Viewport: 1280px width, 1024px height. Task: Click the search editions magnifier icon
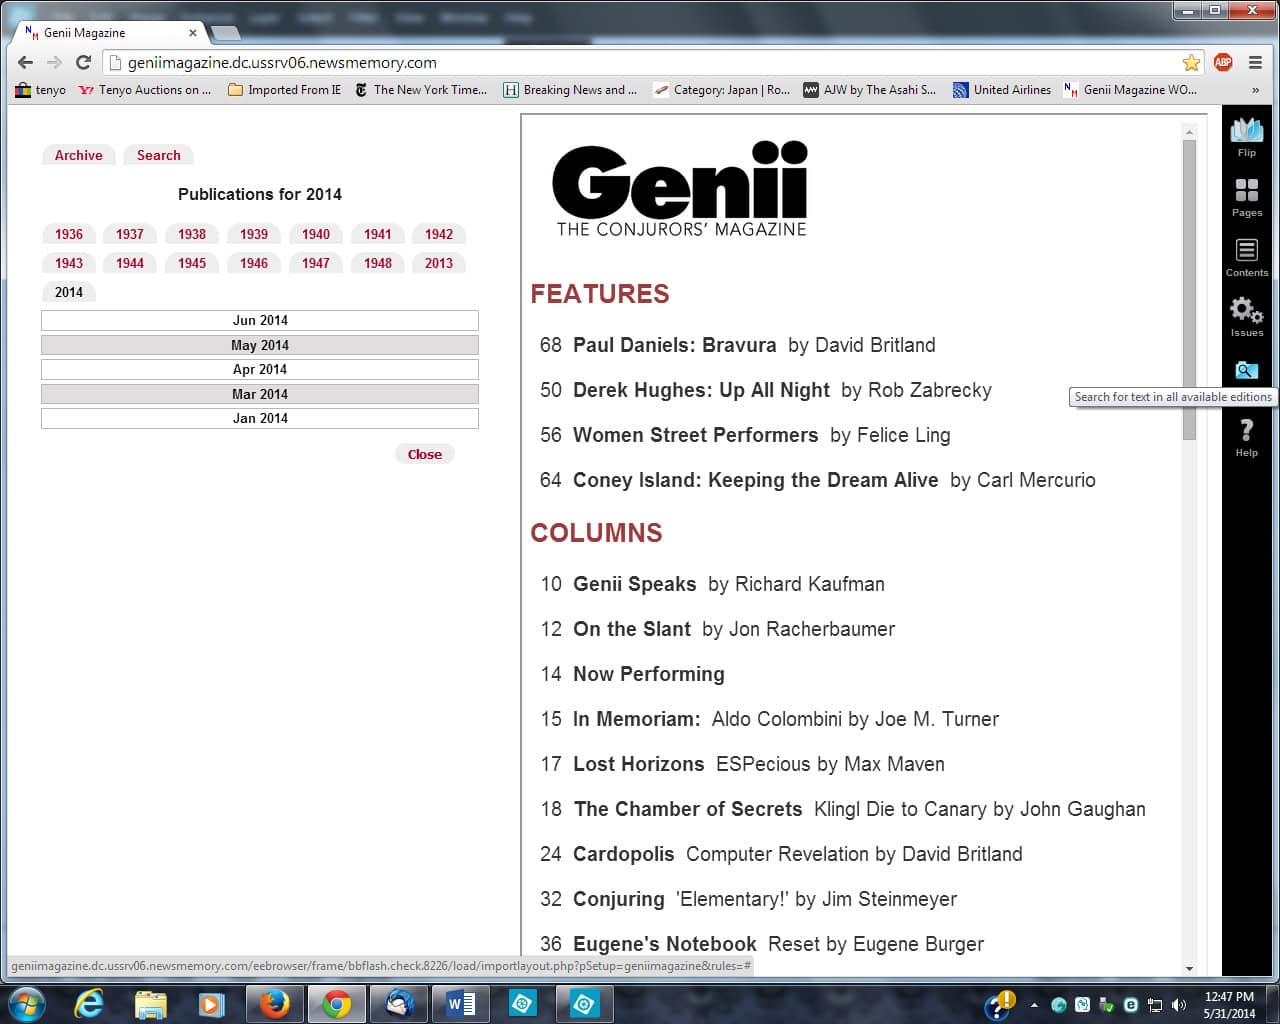(1246, 371)
